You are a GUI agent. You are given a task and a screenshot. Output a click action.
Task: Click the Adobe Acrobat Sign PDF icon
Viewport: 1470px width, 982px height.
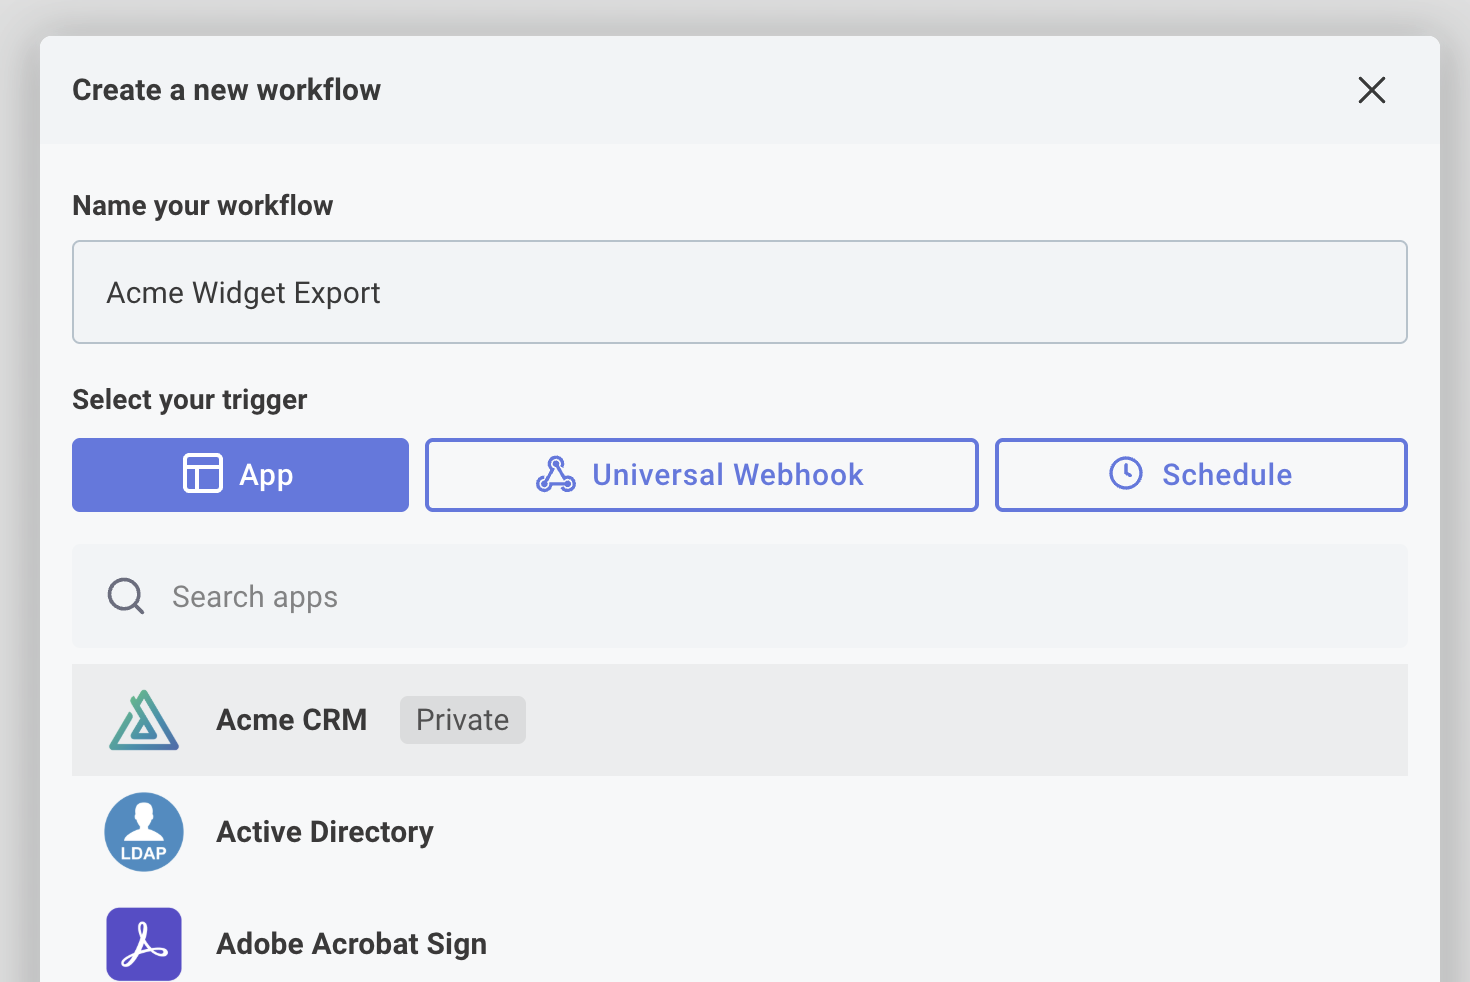tap(144, 941)
